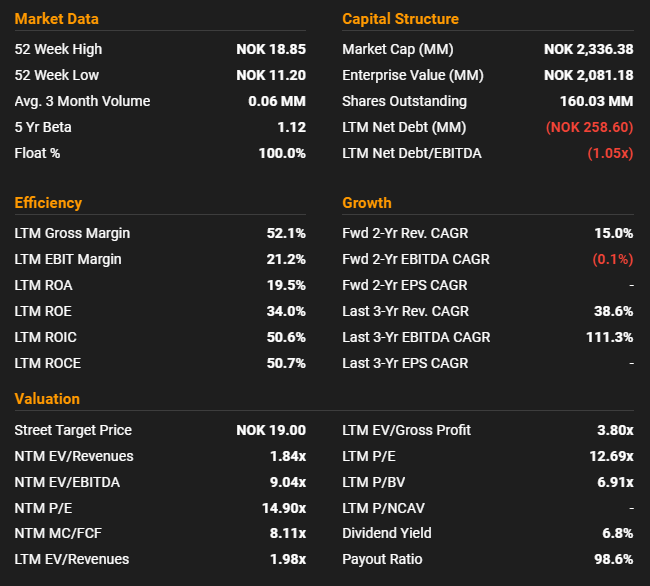Select the Fwd 2-Yr EBITDA CAGR label
Screen dimensions: 650x586
pyautogui.click(x=416, y=259)
